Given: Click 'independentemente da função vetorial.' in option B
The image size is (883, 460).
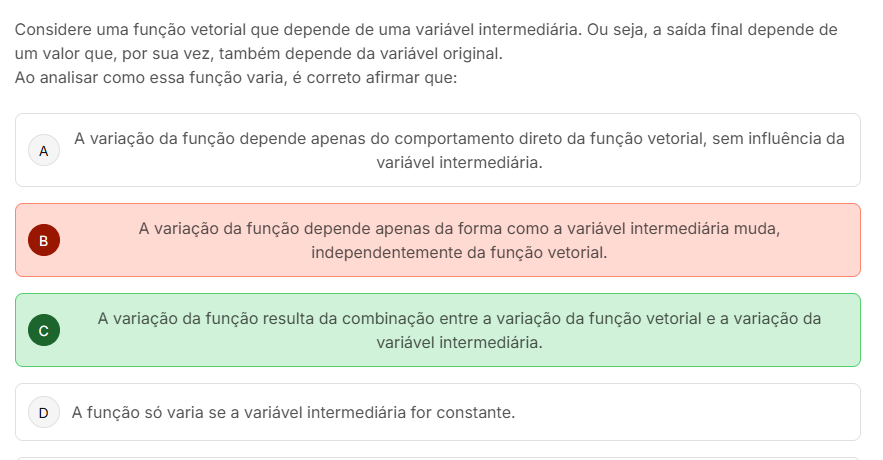Looking at the screenshot, I should pyautogui.click(x=459, y=252).
